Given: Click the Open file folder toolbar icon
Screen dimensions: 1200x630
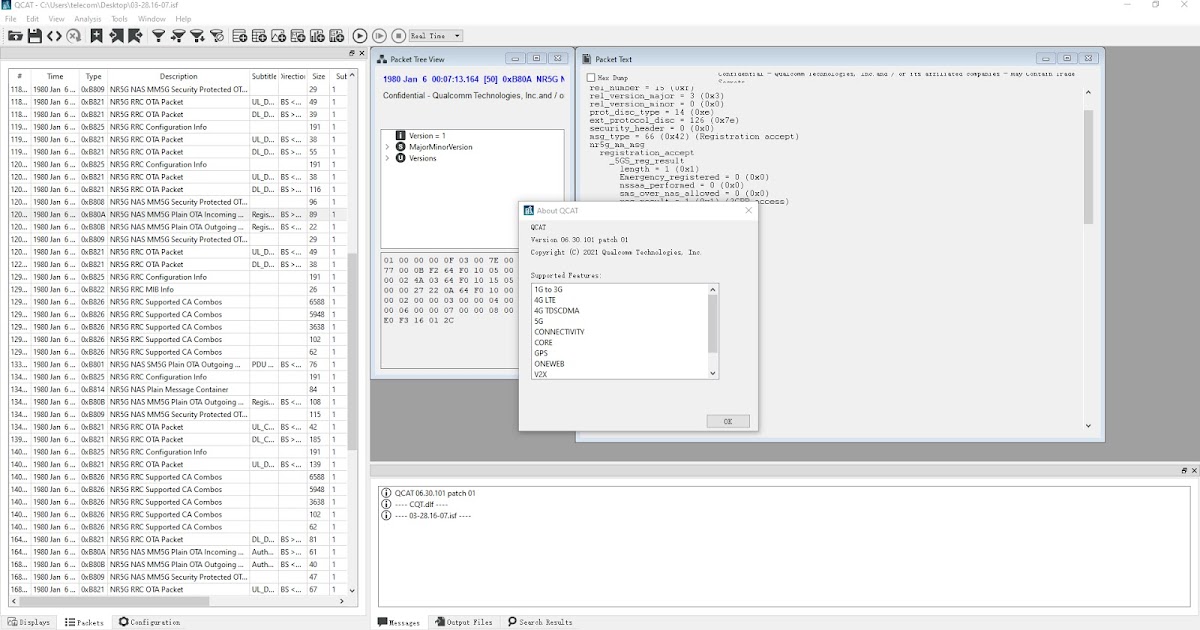Looking at the screenshot, I should click(15, 36).
